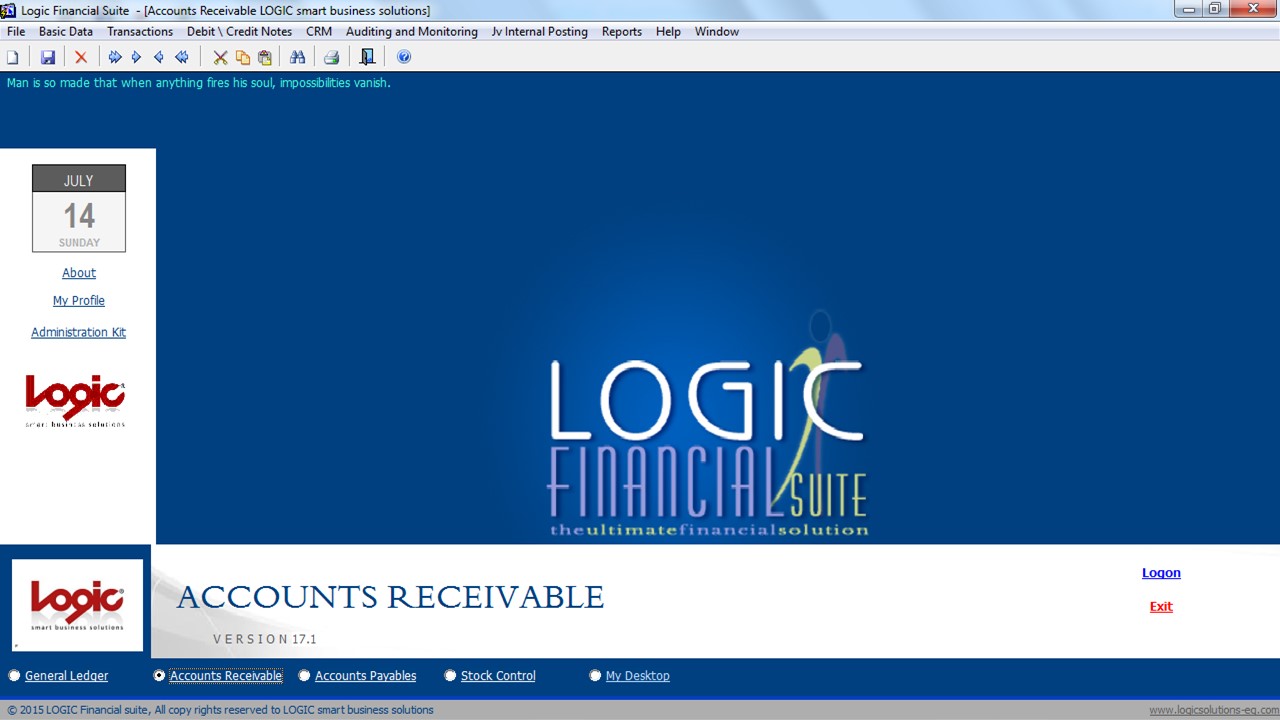Screen dimensions: 1280x720
Task: Open the Reports menu
Action: pos(621,32)
